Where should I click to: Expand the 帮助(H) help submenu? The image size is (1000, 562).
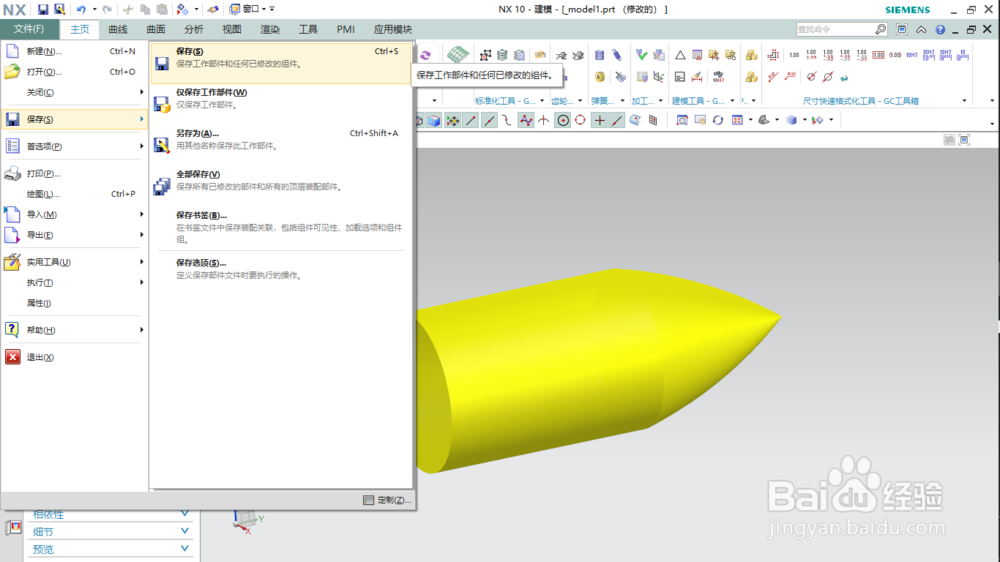pos(74,330)
